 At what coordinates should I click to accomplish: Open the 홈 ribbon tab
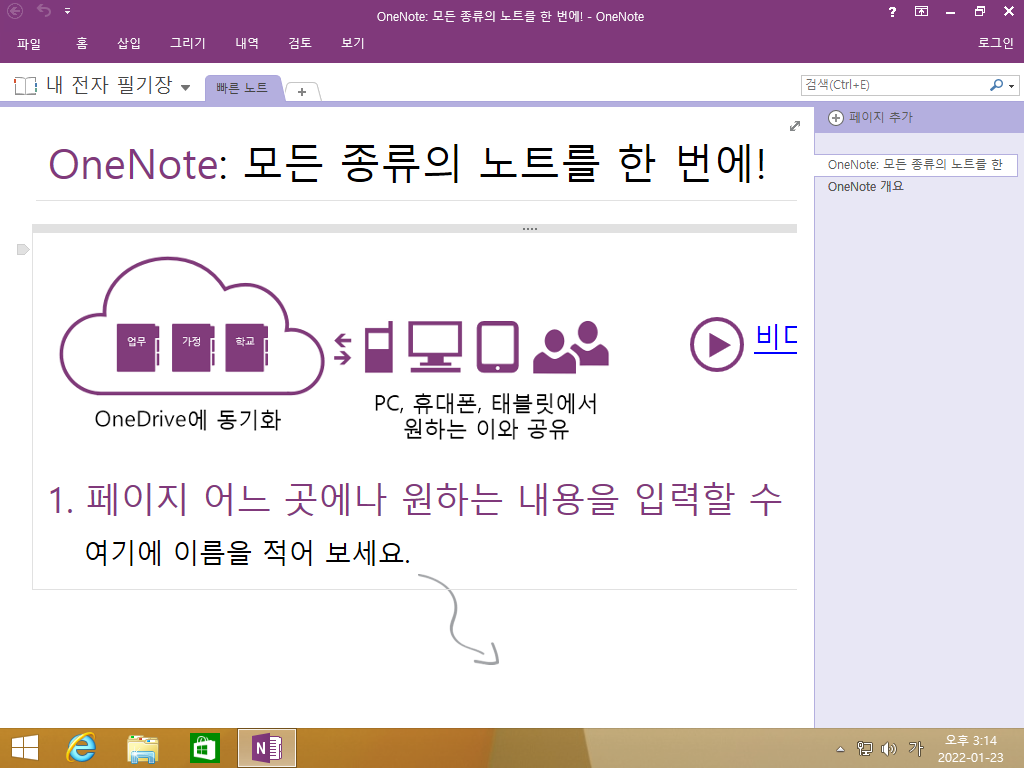(82, 43)
